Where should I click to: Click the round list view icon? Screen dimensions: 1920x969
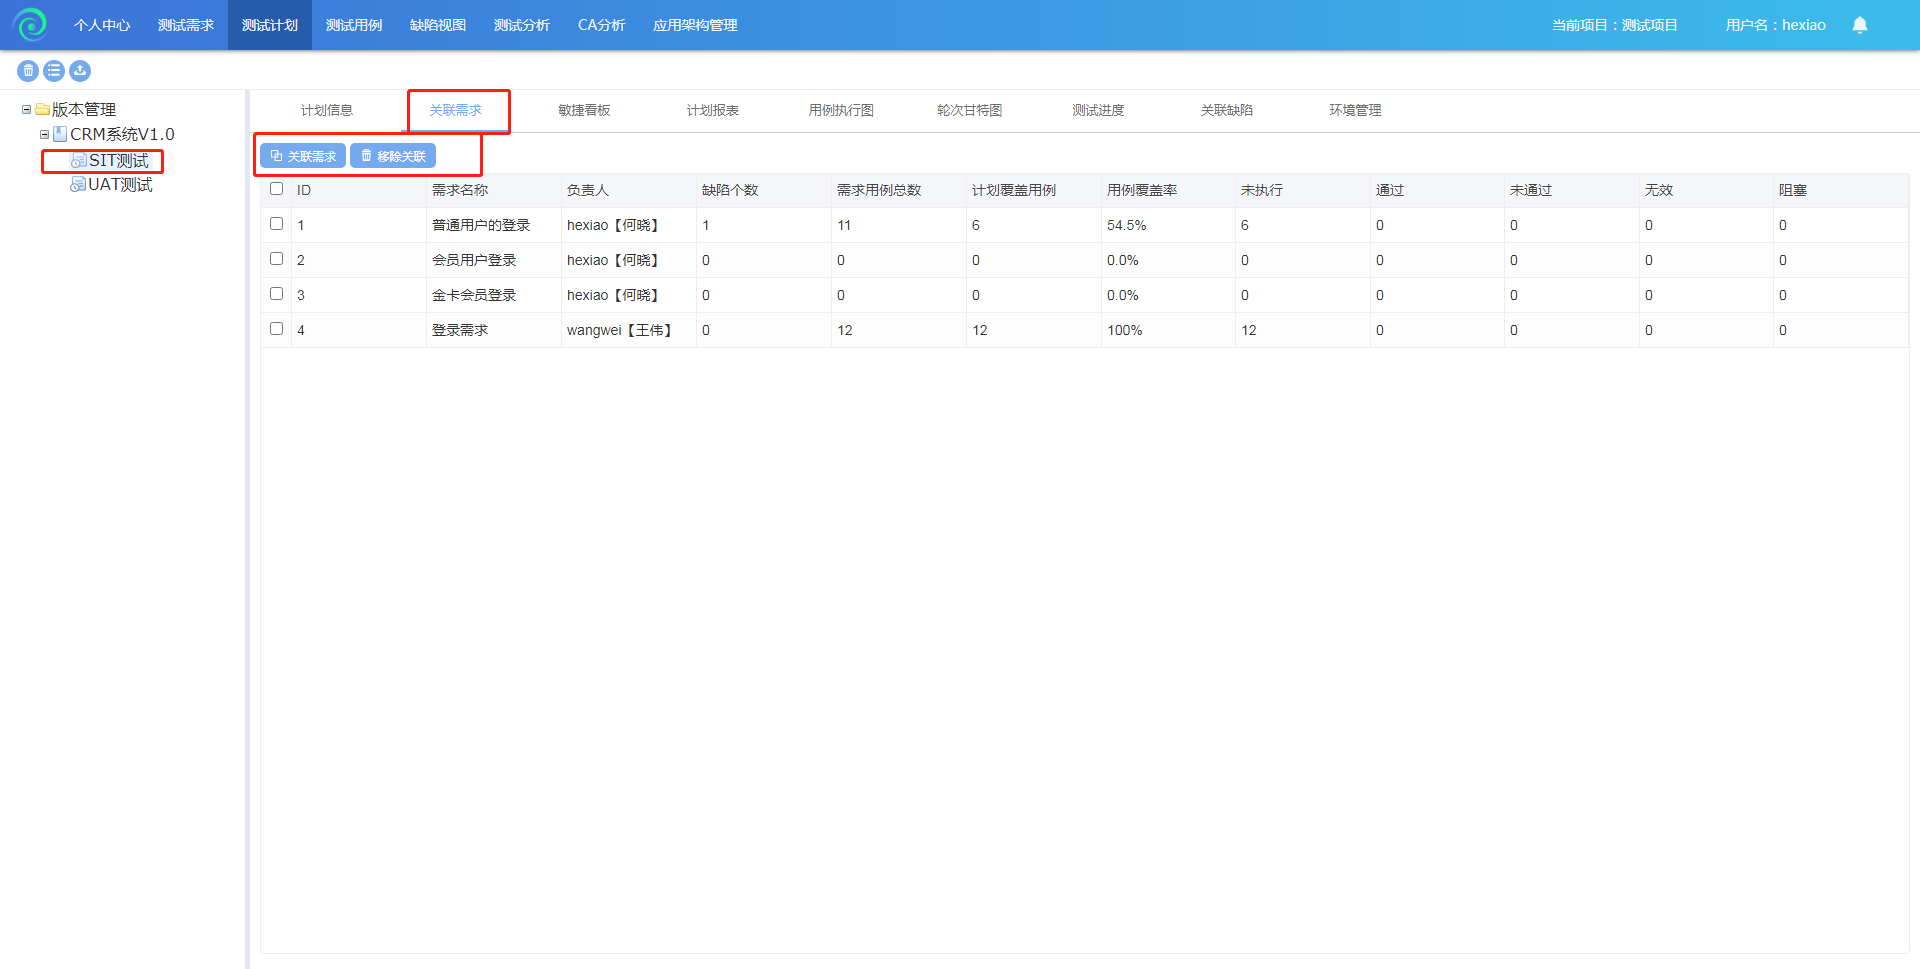(54, 71)
